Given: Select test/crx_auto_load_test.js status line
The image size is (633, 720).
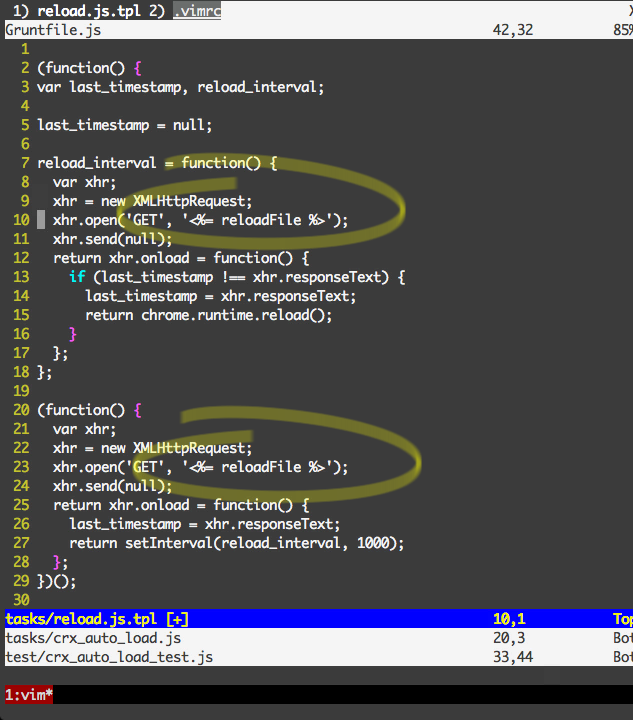Looking at the screenshot, I should point(319,657).
